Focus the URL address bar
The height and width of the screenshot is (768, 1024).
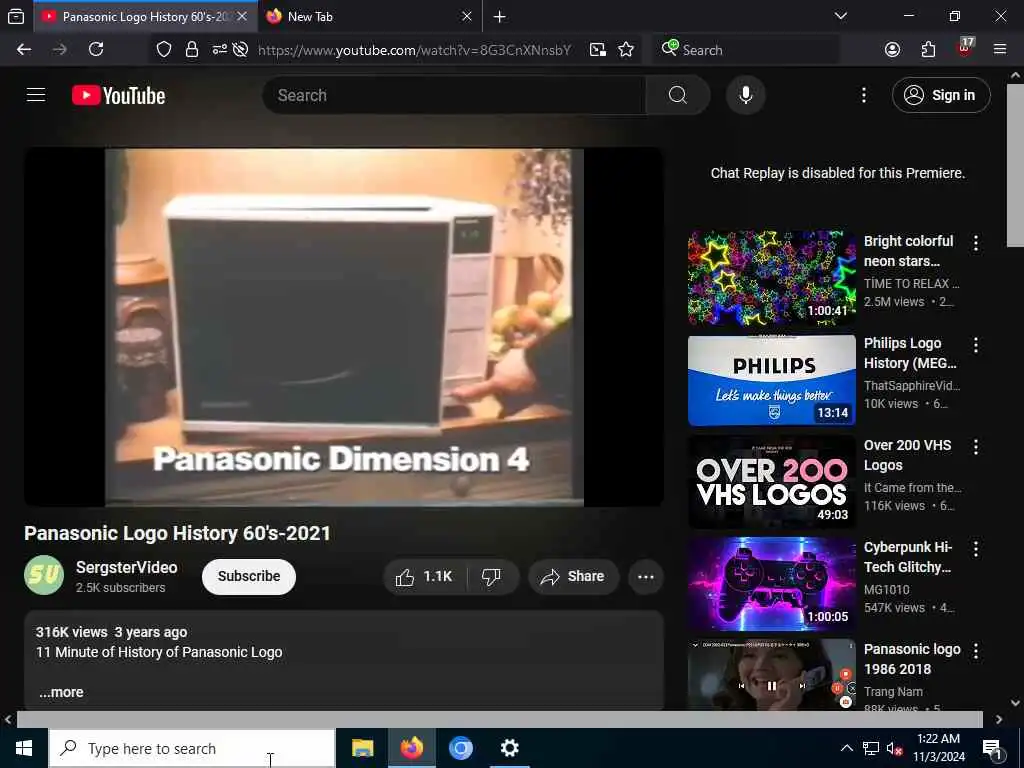(414, 50)
